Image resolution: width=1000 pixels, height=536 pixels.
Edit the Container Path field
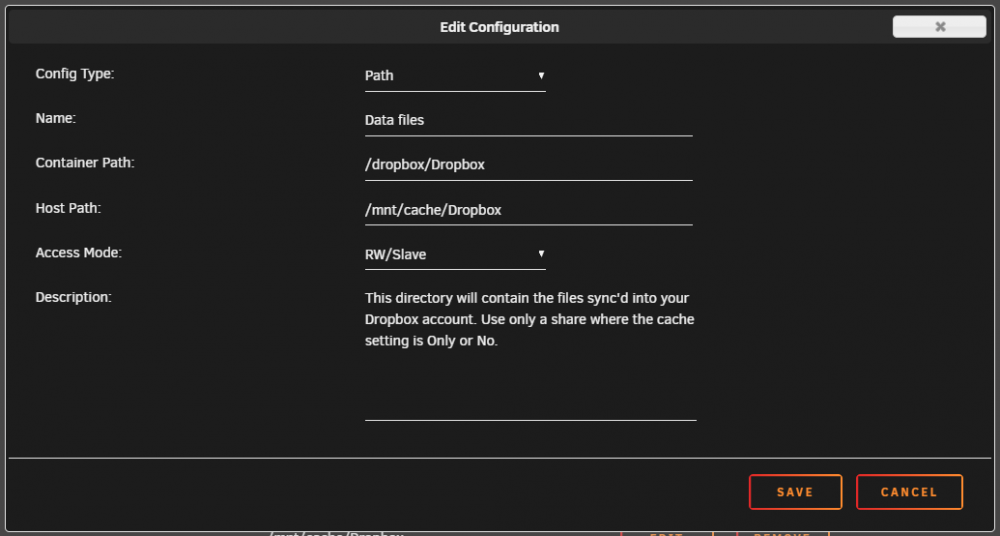pos(529,165)
